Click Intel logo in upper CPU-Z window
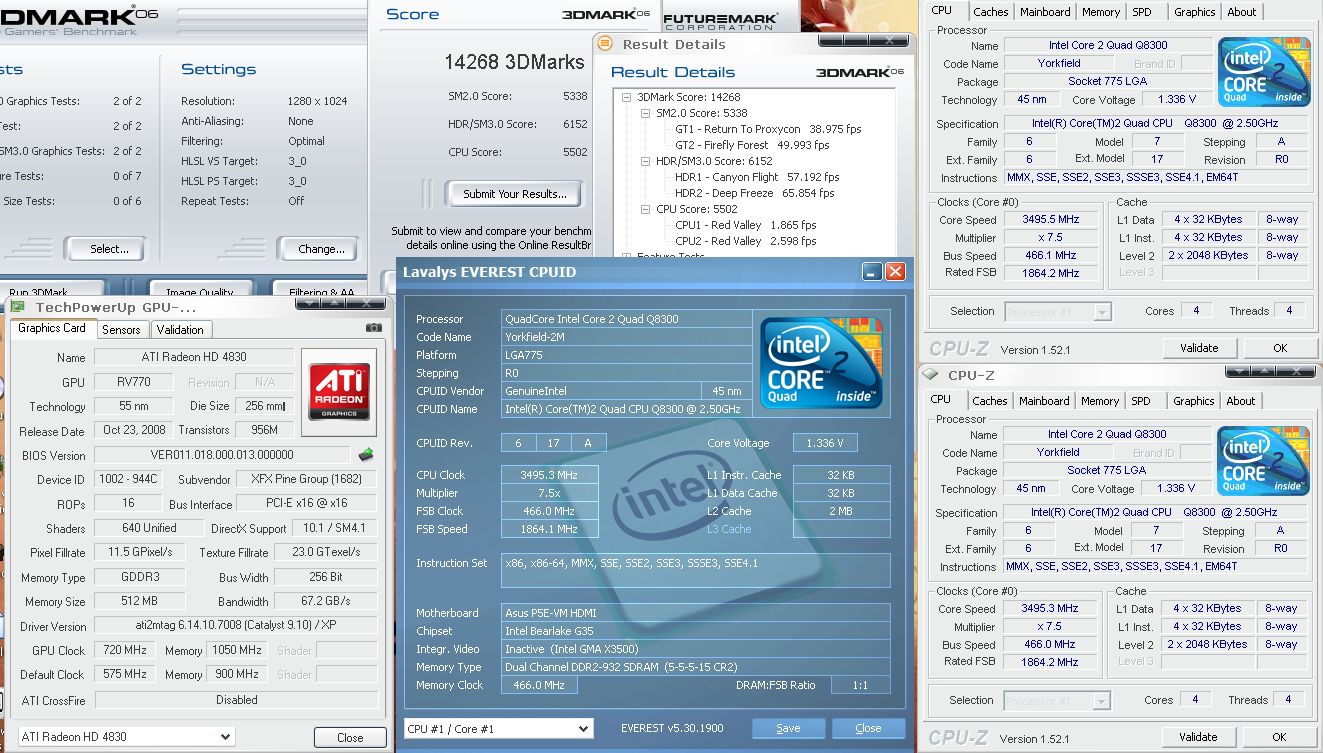1323x753 pixels. tap(1264, 71)
